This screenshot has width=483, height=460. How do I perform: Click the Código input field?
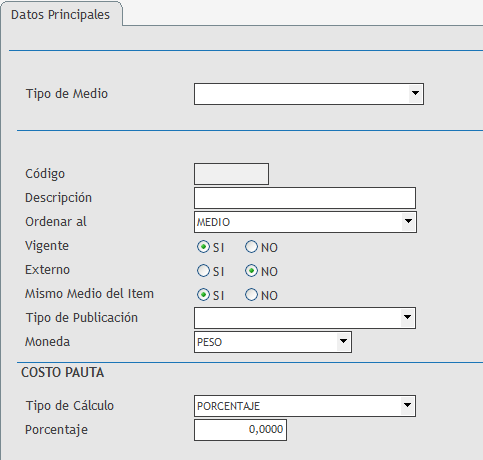tap(231, 174)
